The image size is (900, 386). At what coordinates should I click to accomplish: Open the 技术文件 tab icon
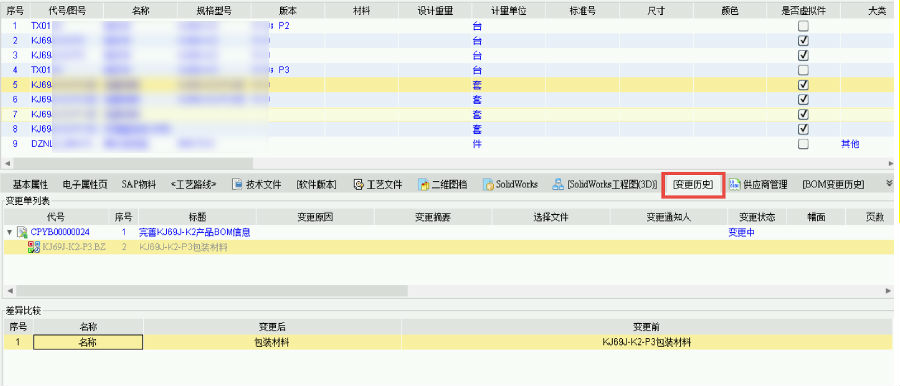(x=237, y=184)
